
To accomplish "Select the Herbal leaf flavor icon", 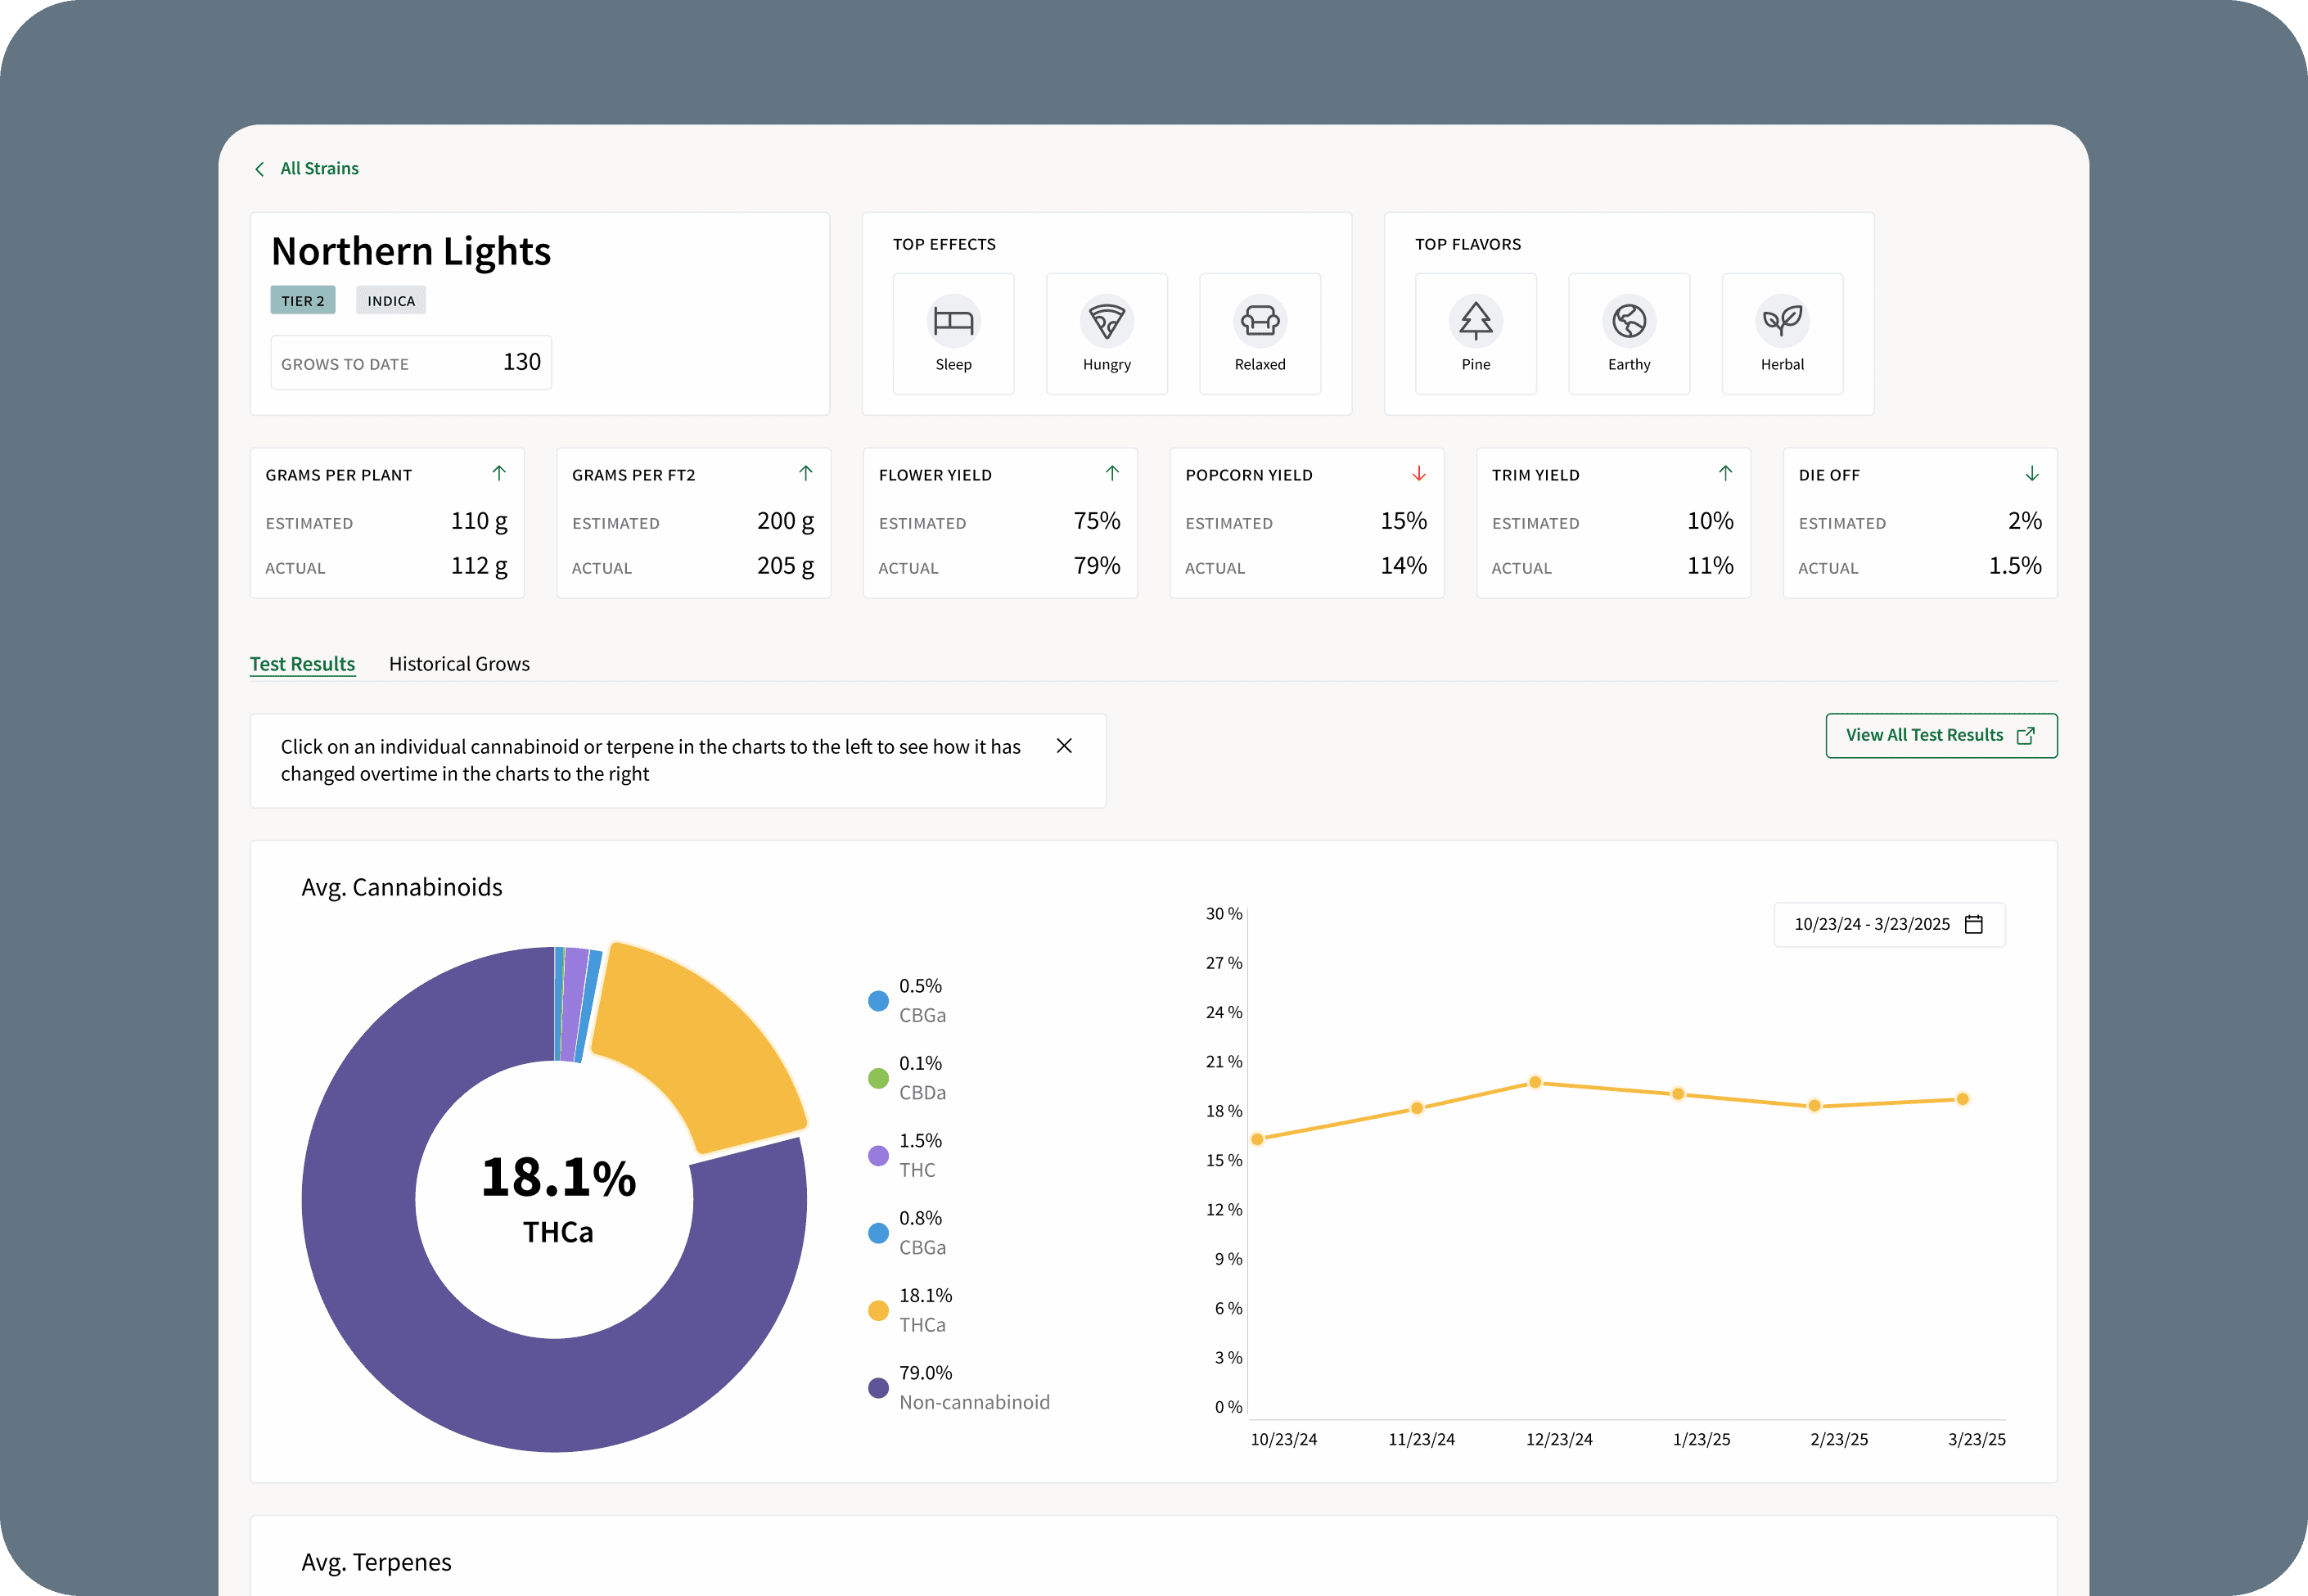I will 1782,321.
